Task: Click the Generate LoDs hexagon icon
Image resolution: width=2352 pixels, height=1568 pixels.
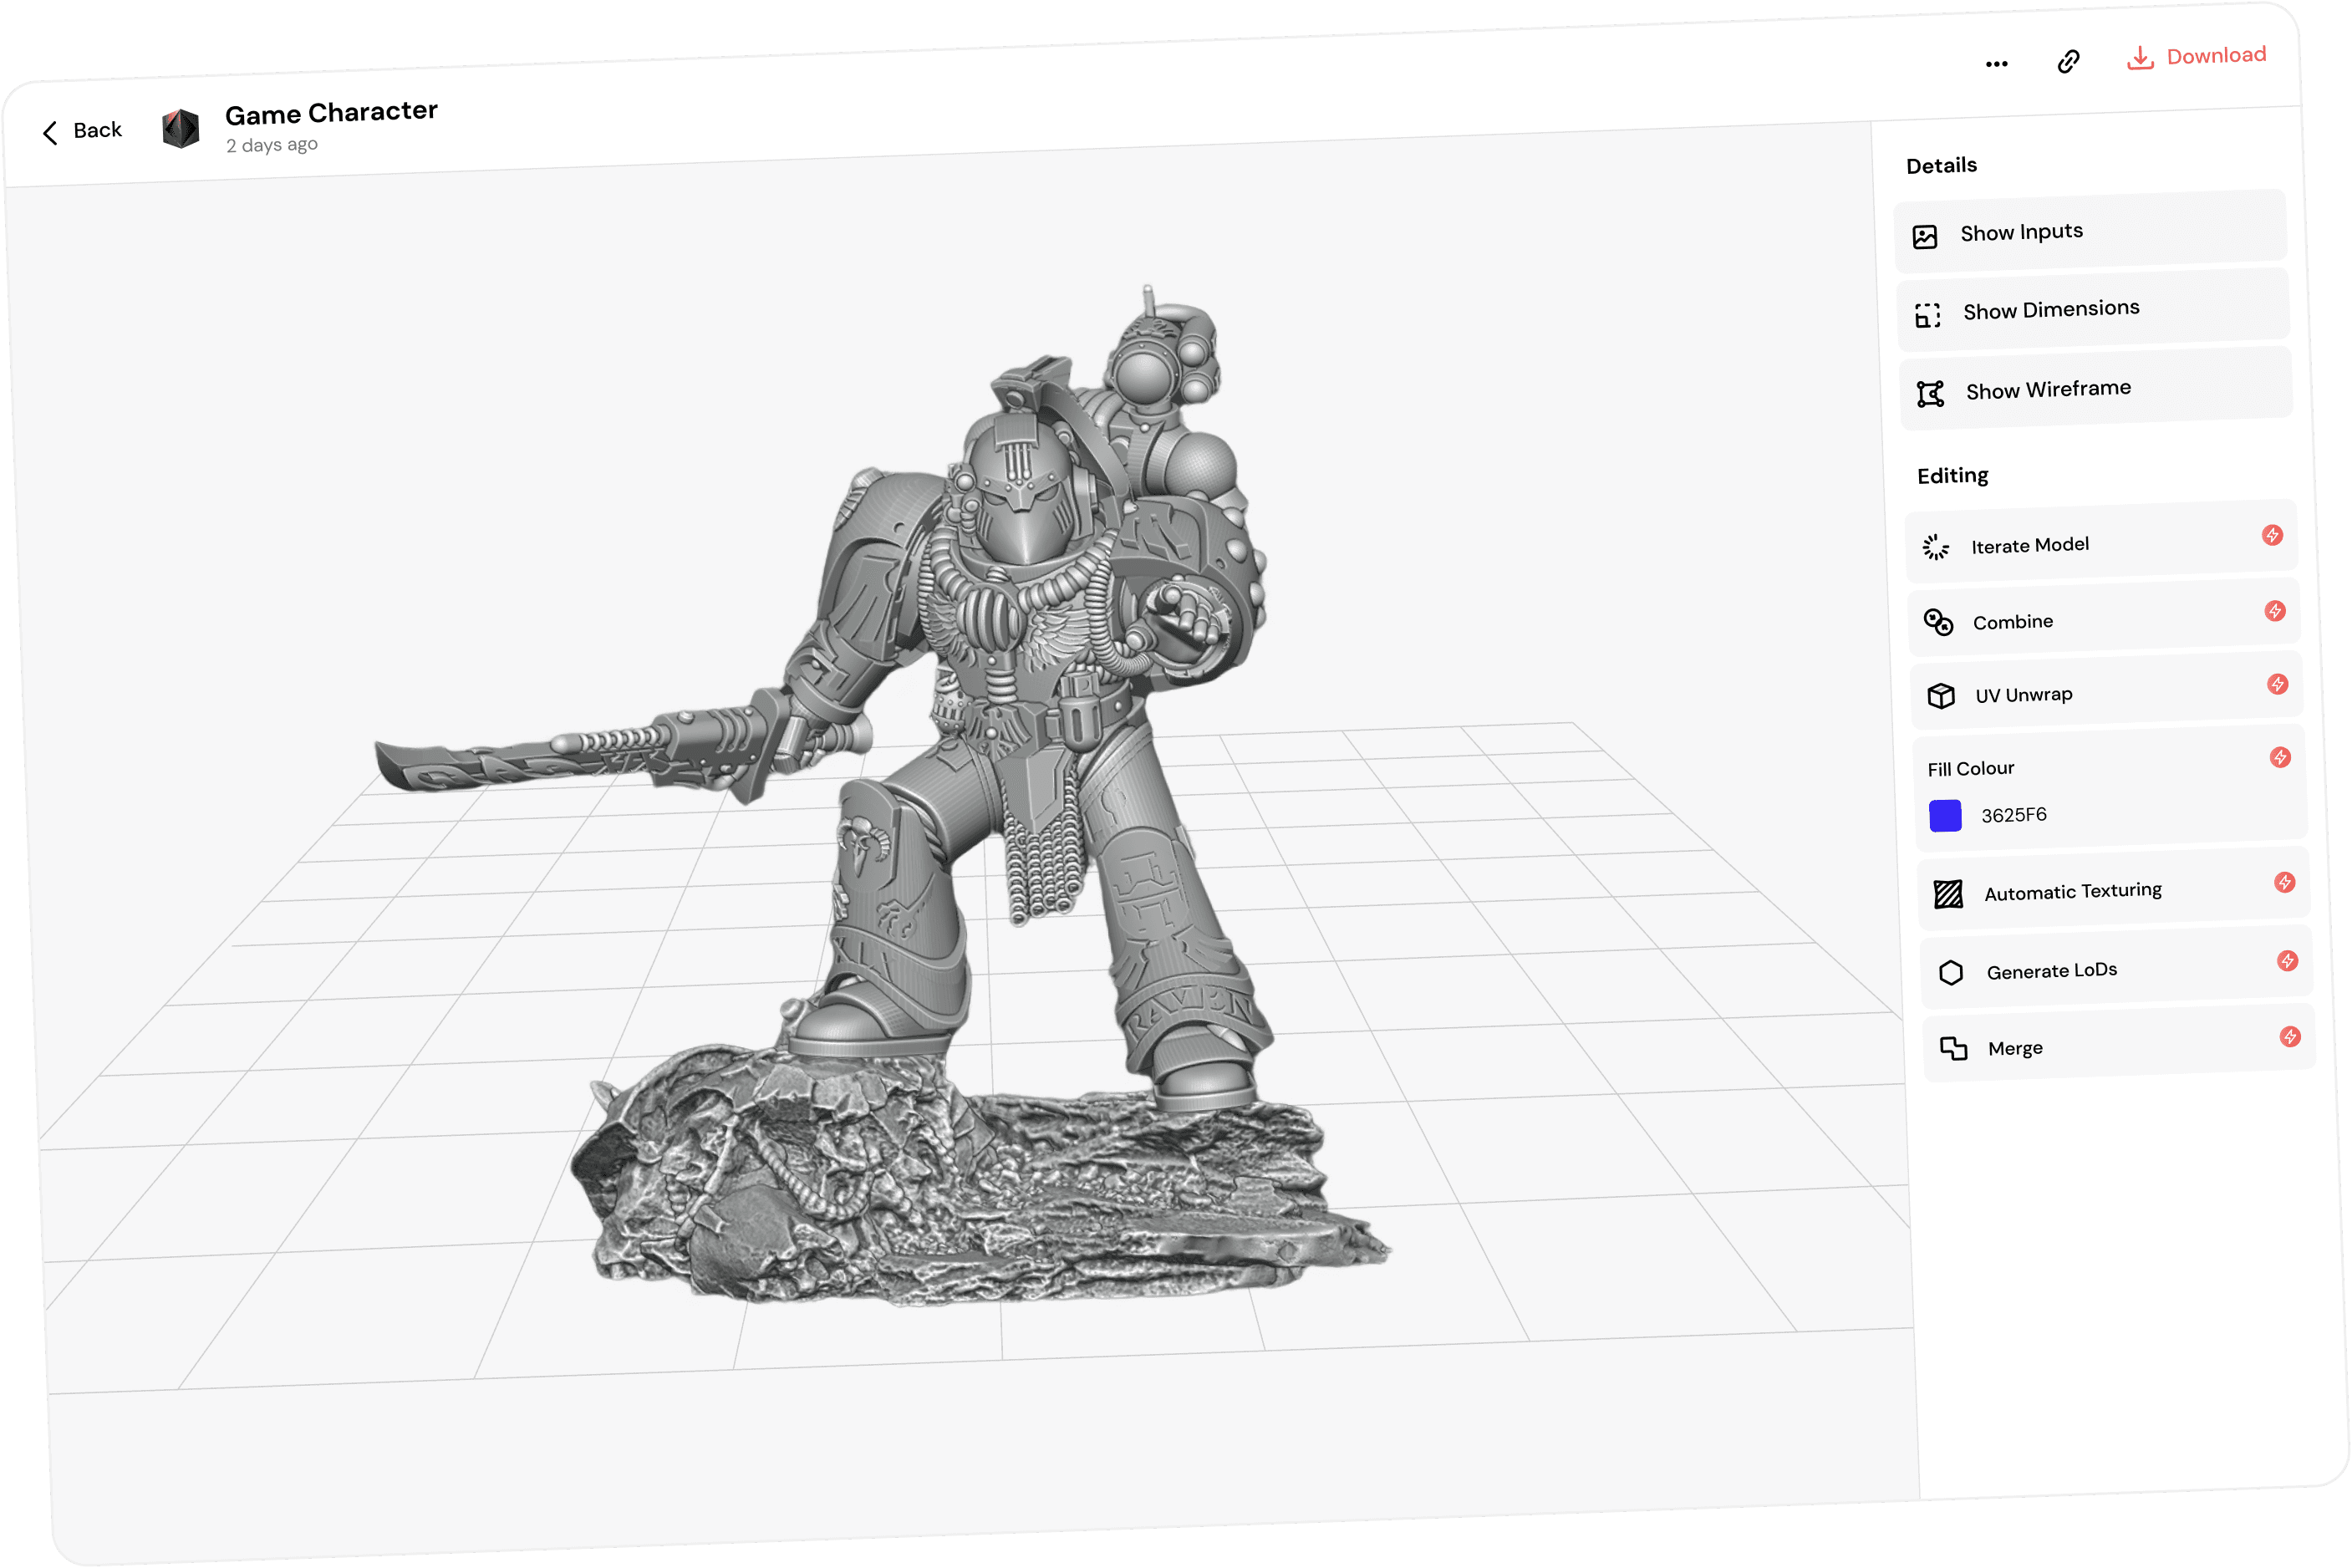Action: click(1951, 972)
